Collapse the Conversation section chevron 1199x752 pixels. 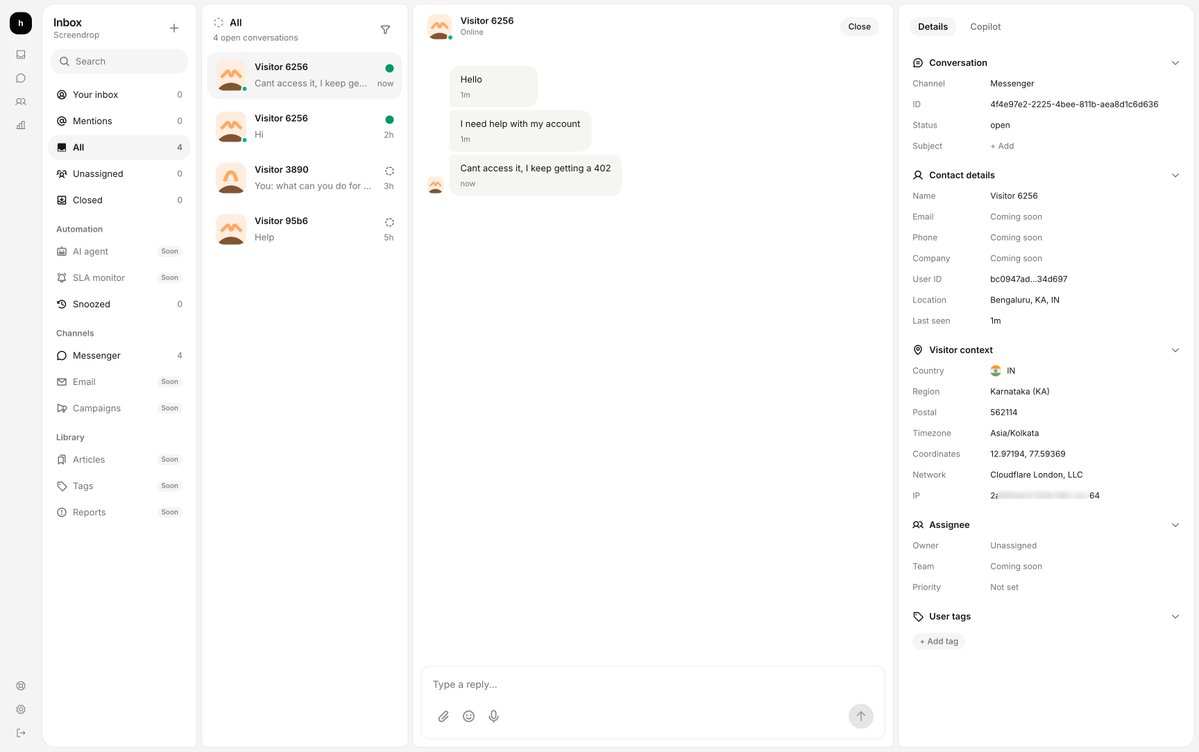point(1175,63)
